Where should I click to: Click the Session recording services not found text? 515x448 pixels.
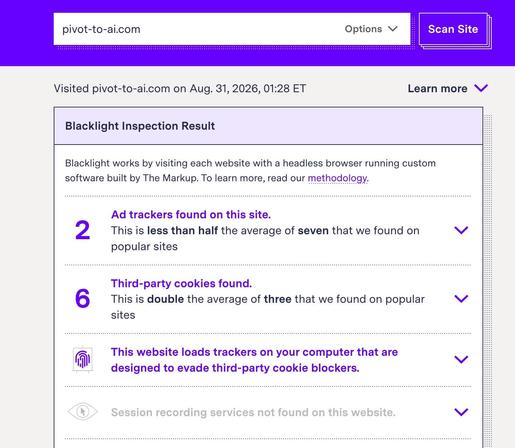click(x=253, y=412)
